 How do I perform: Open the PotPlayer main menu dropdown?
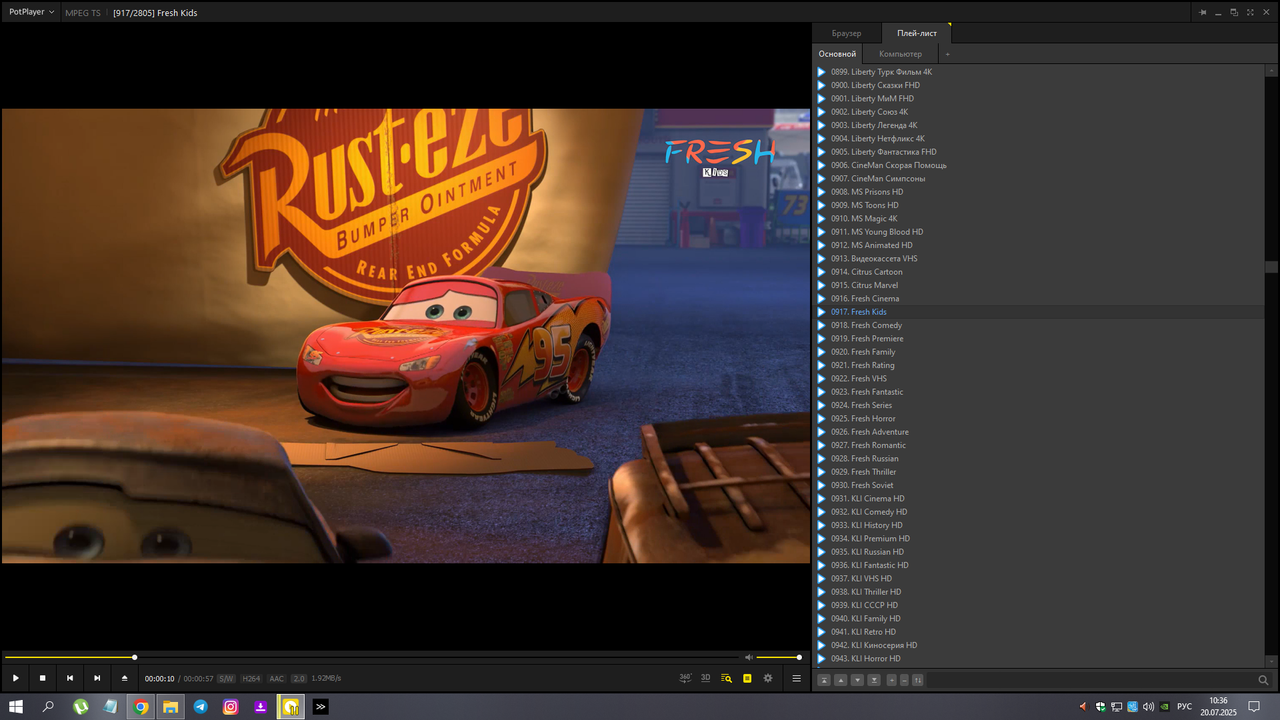(x=31, y=12)
